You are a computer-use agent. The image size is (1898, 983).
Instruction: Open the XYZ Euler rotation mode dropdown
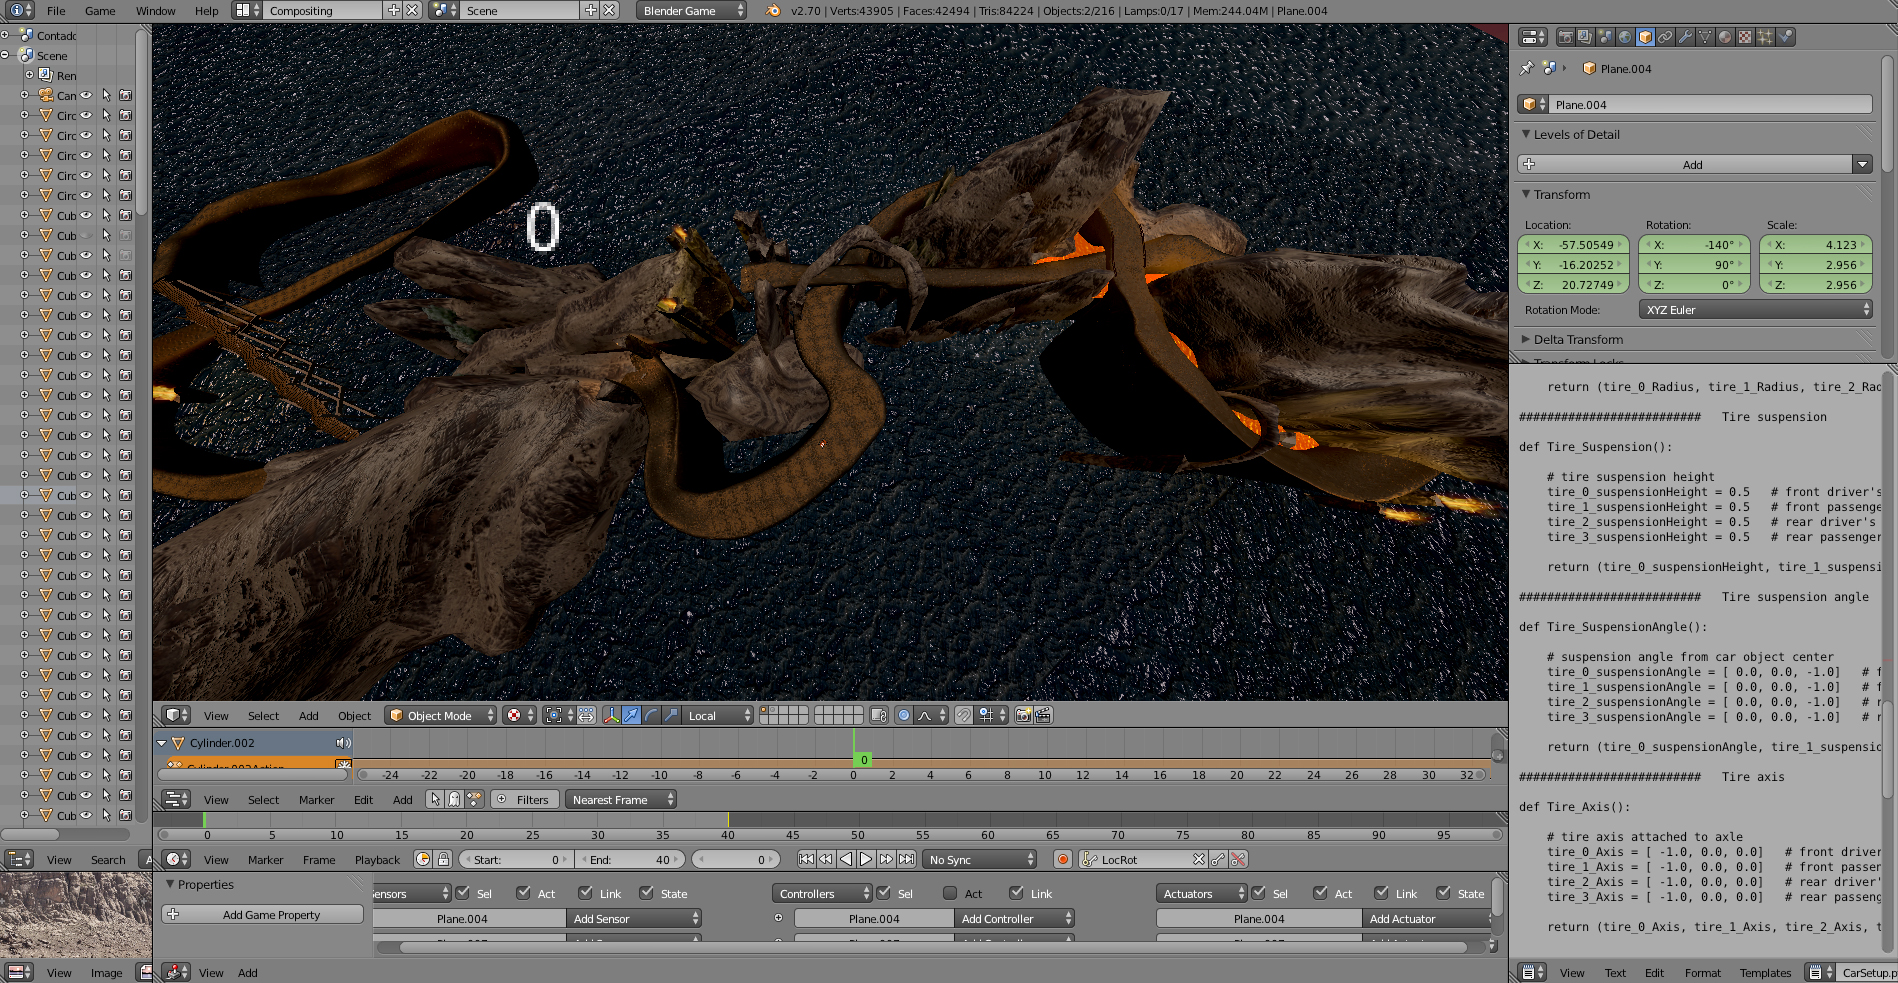(x=1755, y=310)
